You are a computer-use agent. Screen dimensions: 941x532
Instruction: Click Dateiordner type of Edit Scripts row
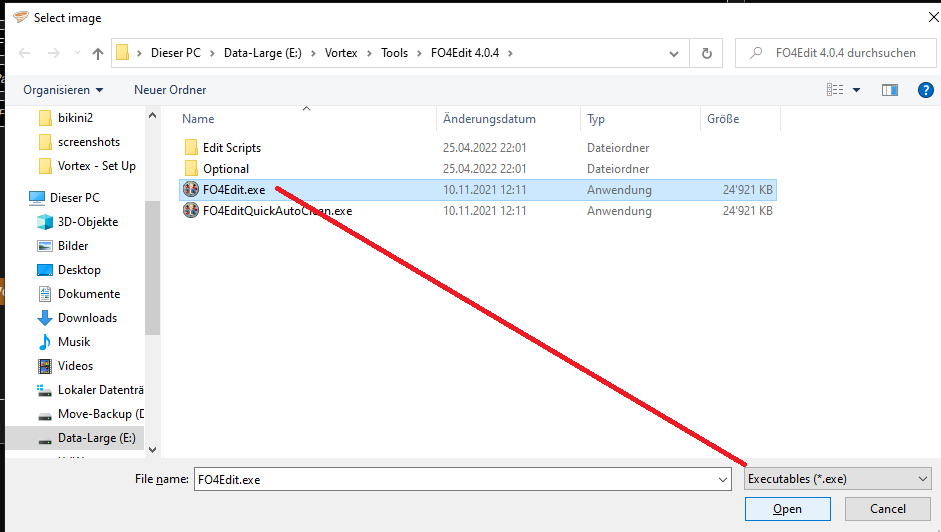click(618, 148)
